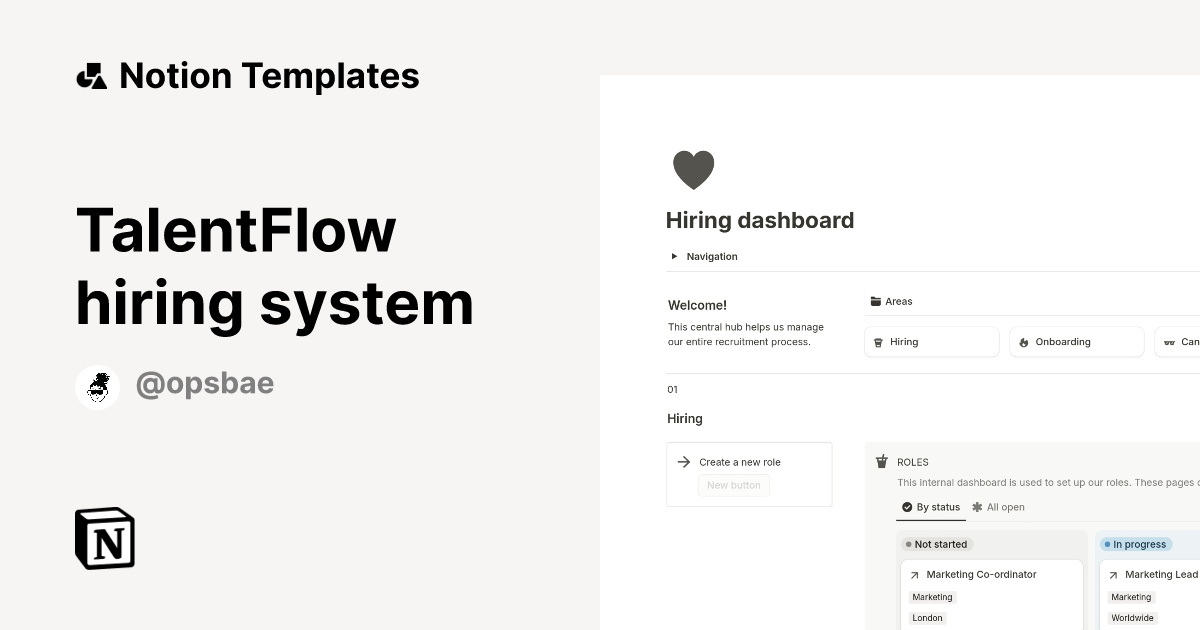Click the diagonal arrow beside Marketing Co-ordinator
The image size is (1200, 630).
click(914, 574)
